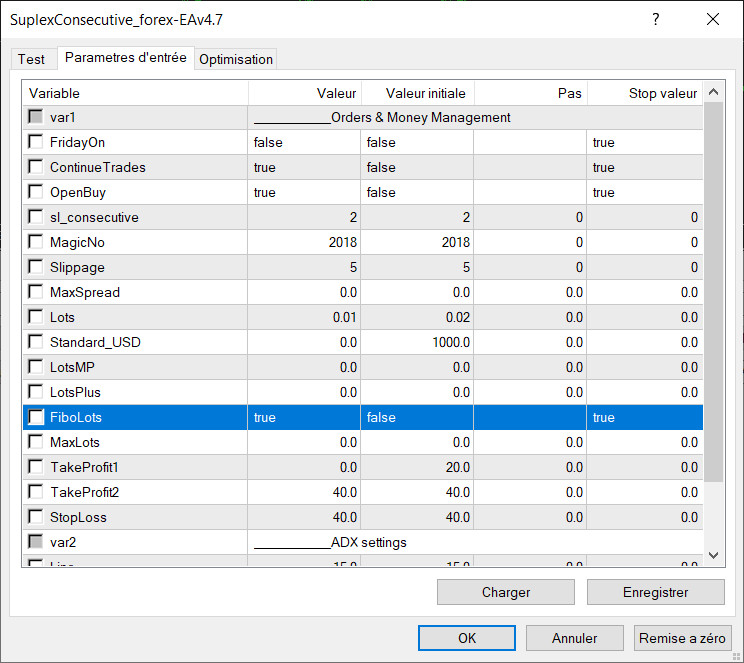Image resolution: width=744 pixels, height=663 pixels.
Task: Select the Parametres d'entrée tab
Action: pyautogui.click(x=125, y=58)
